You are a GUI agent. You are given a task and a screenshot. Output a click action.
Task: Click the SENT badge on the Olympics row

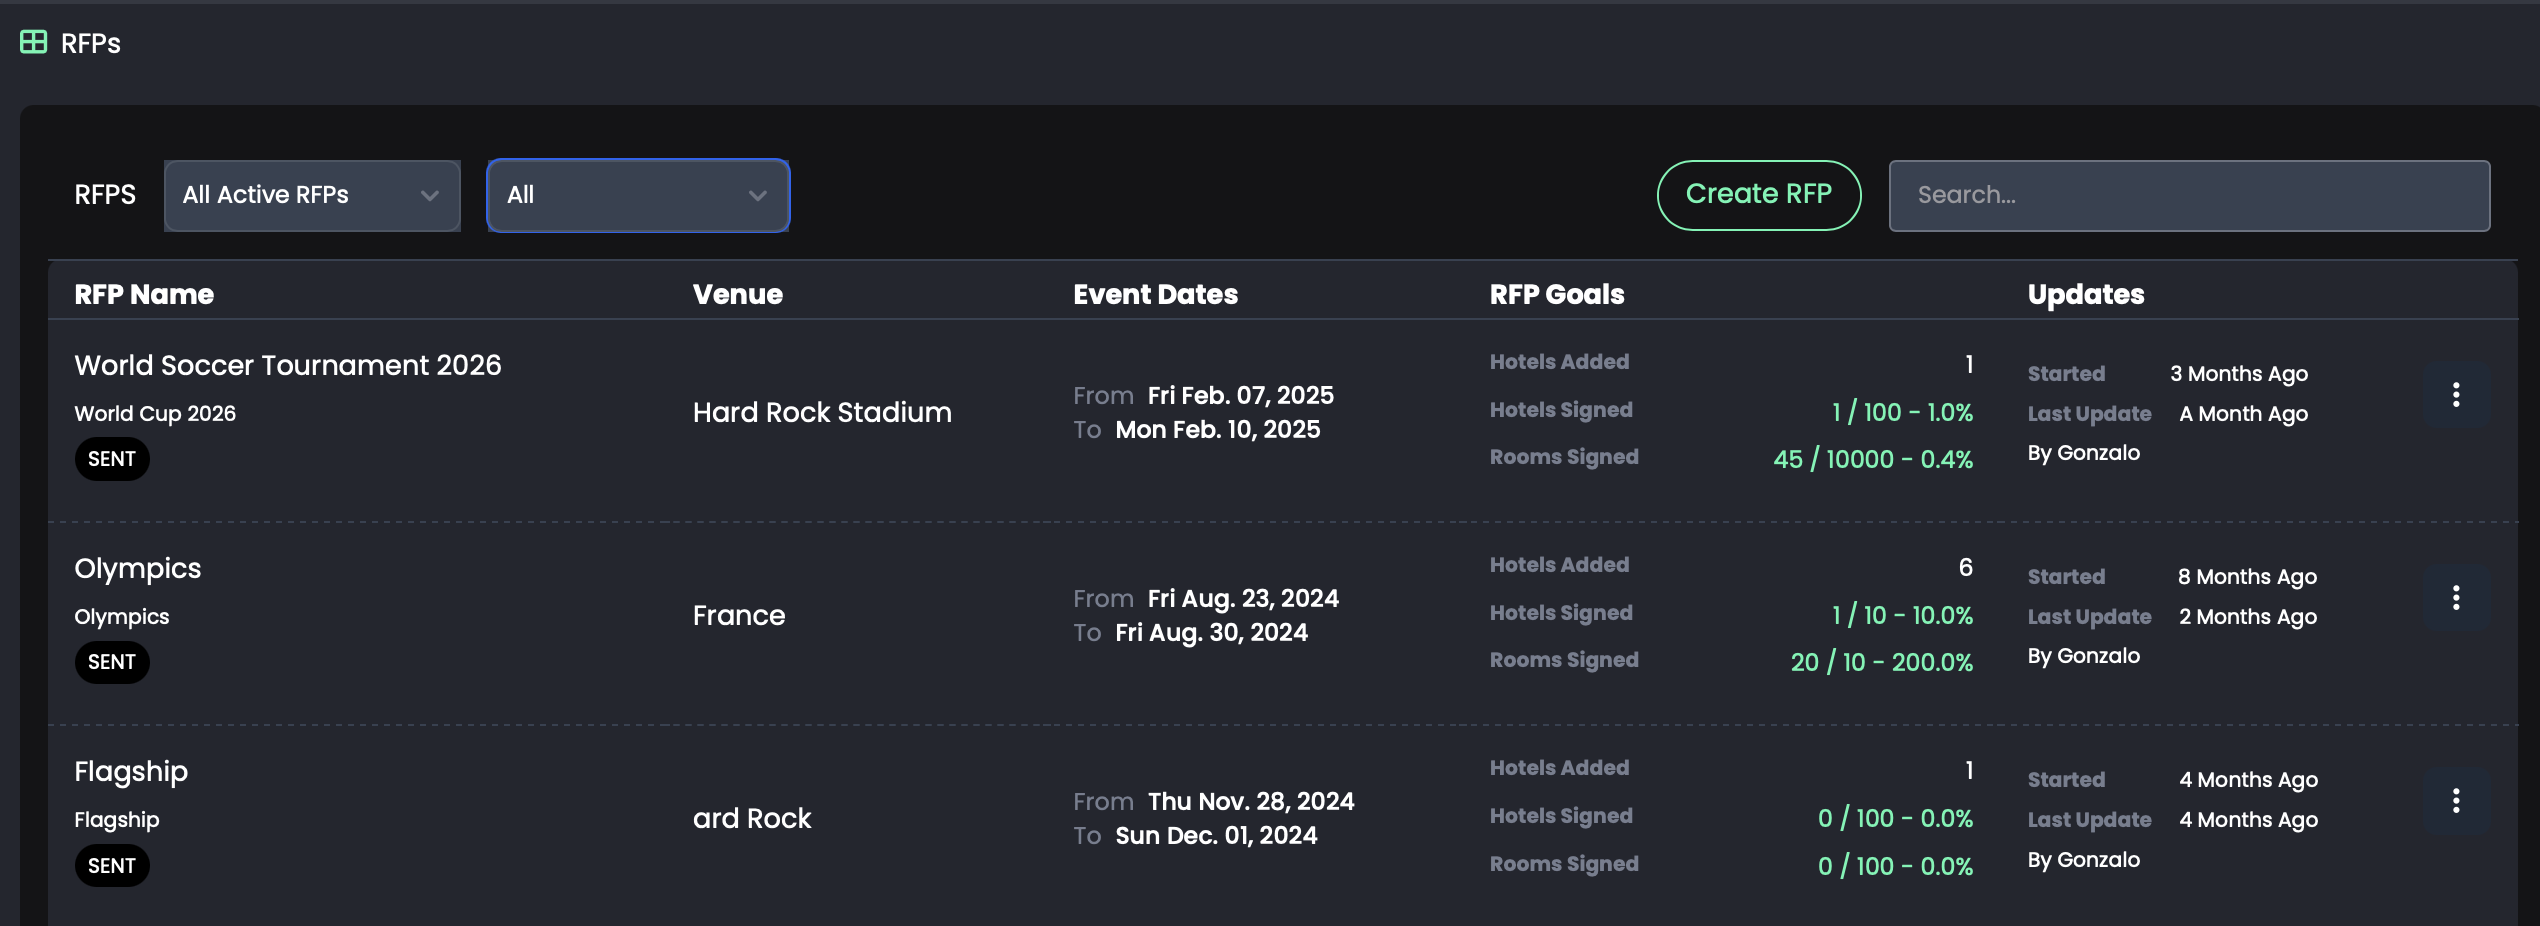112,662
